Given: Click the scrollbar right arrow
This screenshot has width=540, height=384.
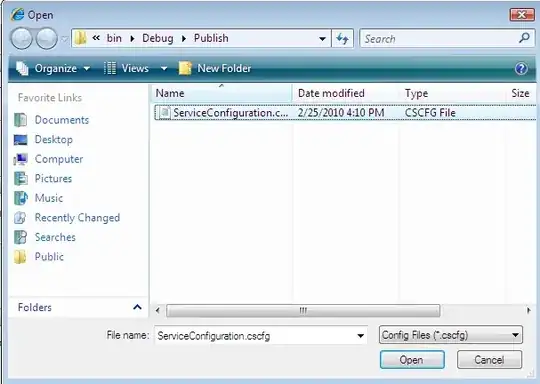Looking at the screenshot, I should tap(529, 311).
